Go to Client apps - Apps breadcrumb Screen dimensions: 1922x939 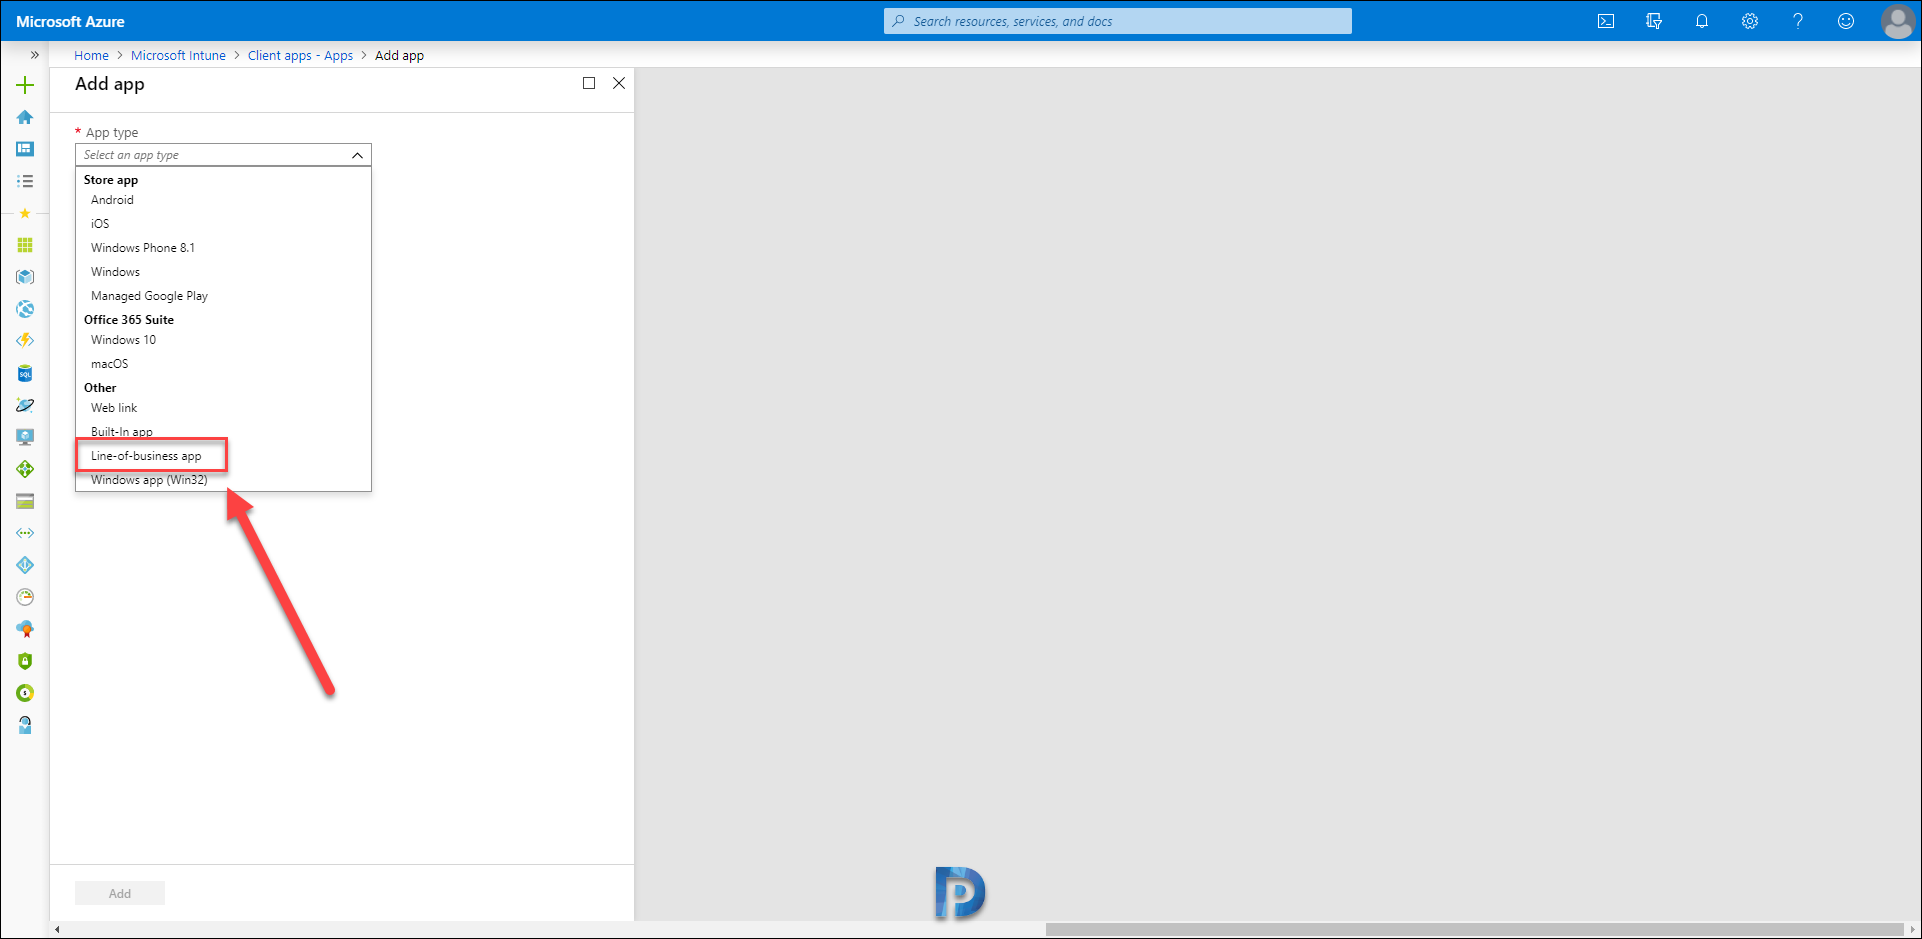300,55
